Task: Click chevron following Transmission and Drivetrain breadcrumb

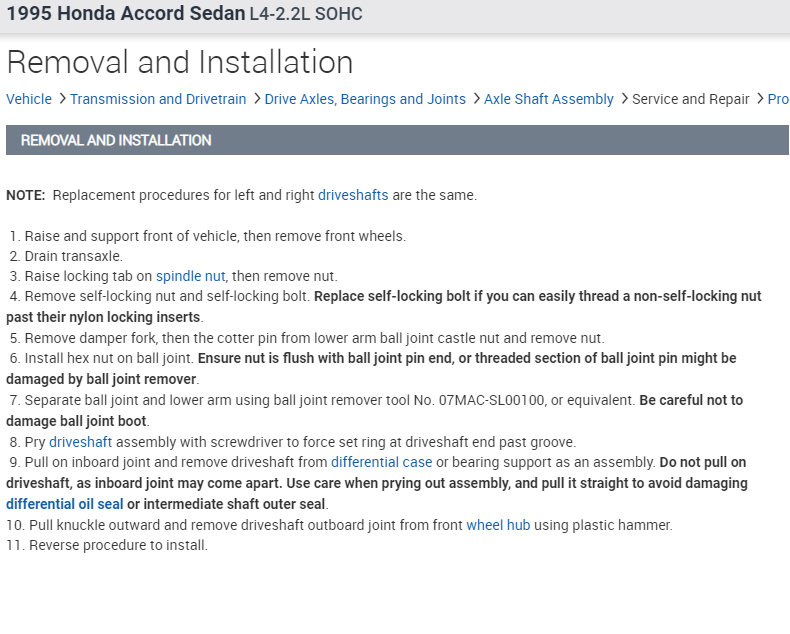Action: click(256, 99)
